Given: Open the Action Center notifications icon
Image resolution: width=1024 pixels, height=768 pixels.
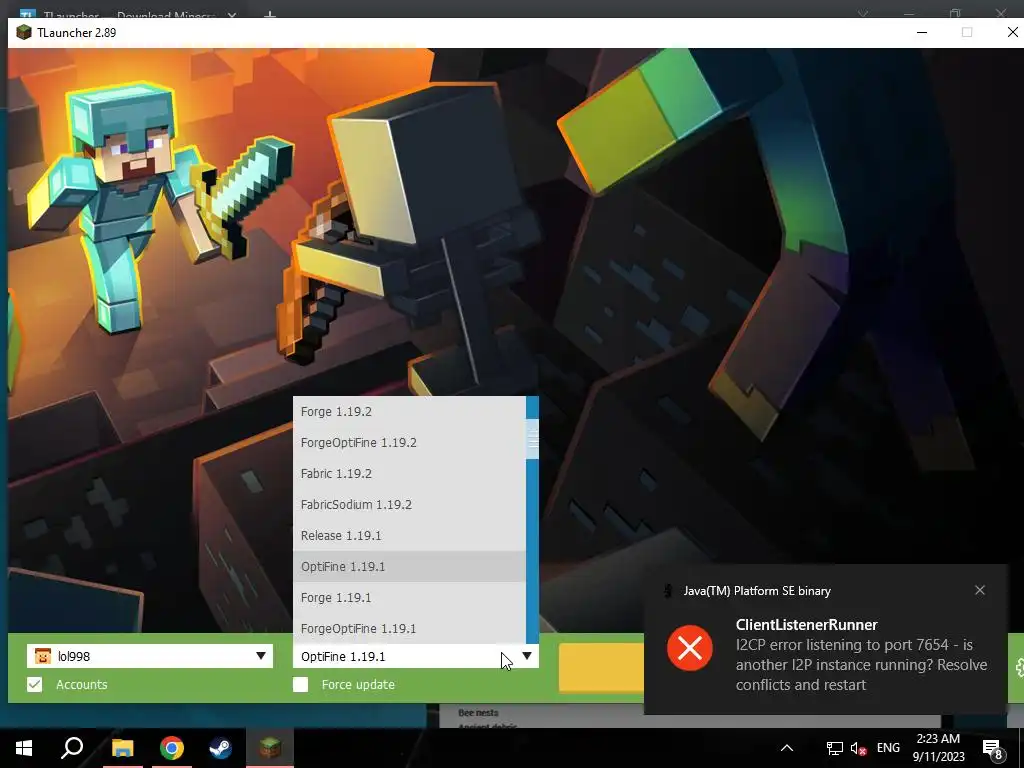Looking at the screenshot, I should (993, 748).
